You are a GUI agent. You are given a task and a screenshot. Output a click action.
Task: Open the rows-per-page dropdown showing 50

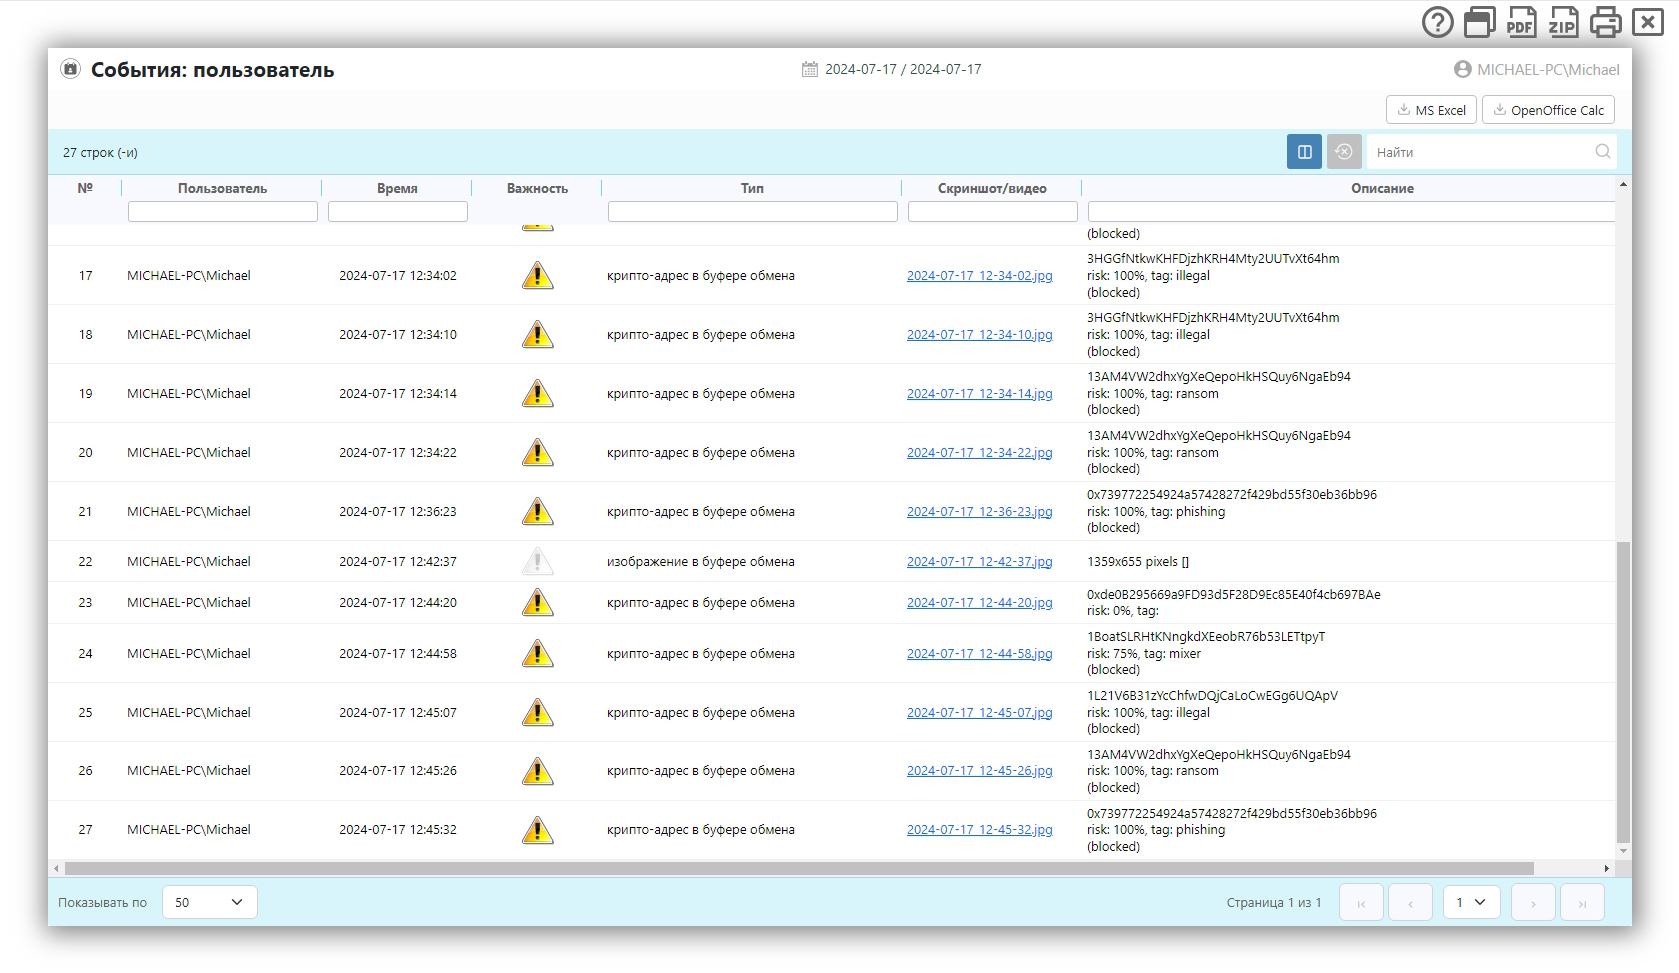pos(209,902)
